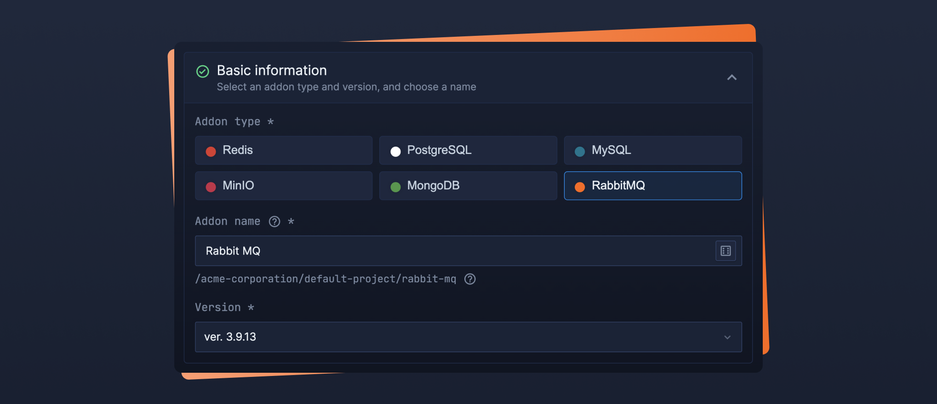The image size is (937, 404).
Task: Click the help icon beside Addon name
Action: point(274,222)
